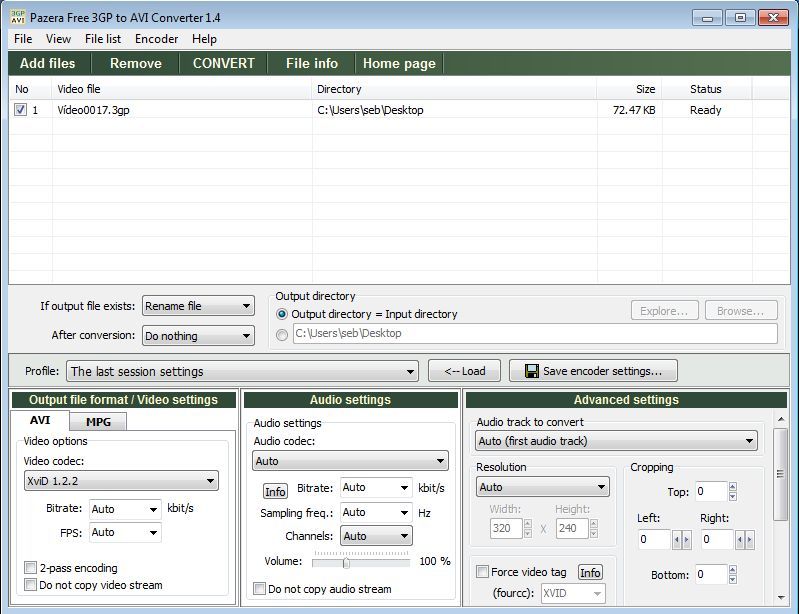
Task: Click Add files in the toolbar
Action: click(47, 63)
